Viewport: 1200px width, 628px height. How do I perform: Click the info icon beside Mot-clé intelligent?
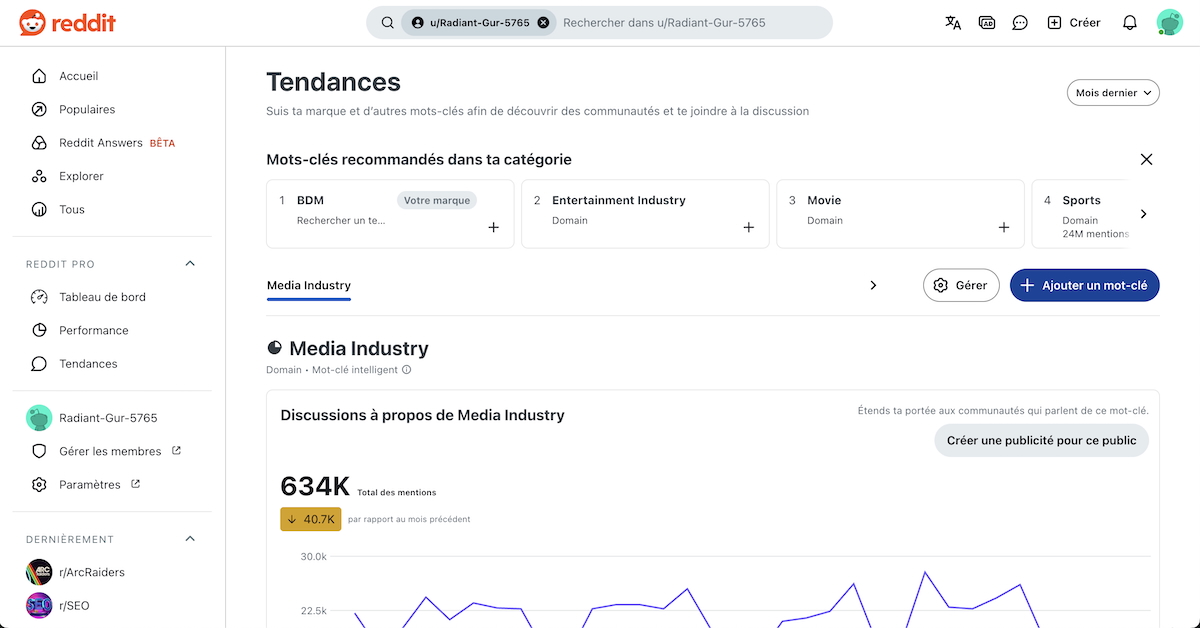[x=406, y=370]
